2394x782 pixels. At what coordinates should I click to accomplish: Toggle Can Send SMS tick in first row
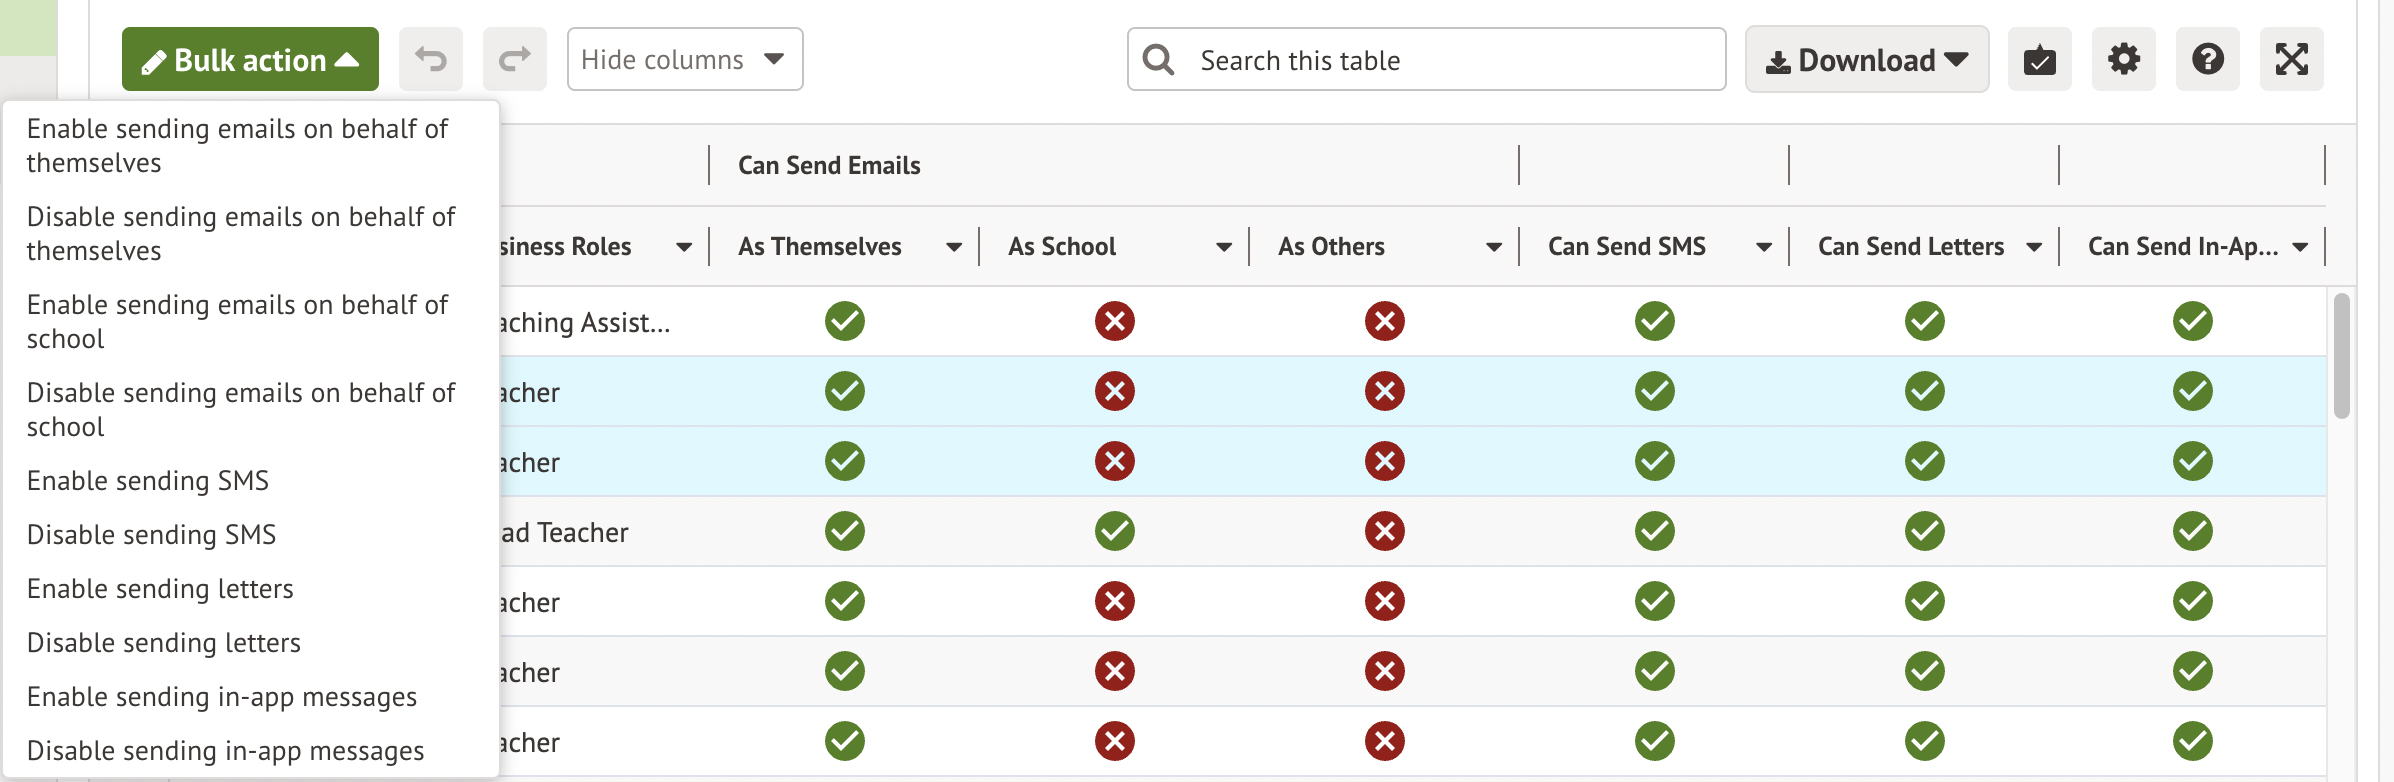[x=1654, y=321]
